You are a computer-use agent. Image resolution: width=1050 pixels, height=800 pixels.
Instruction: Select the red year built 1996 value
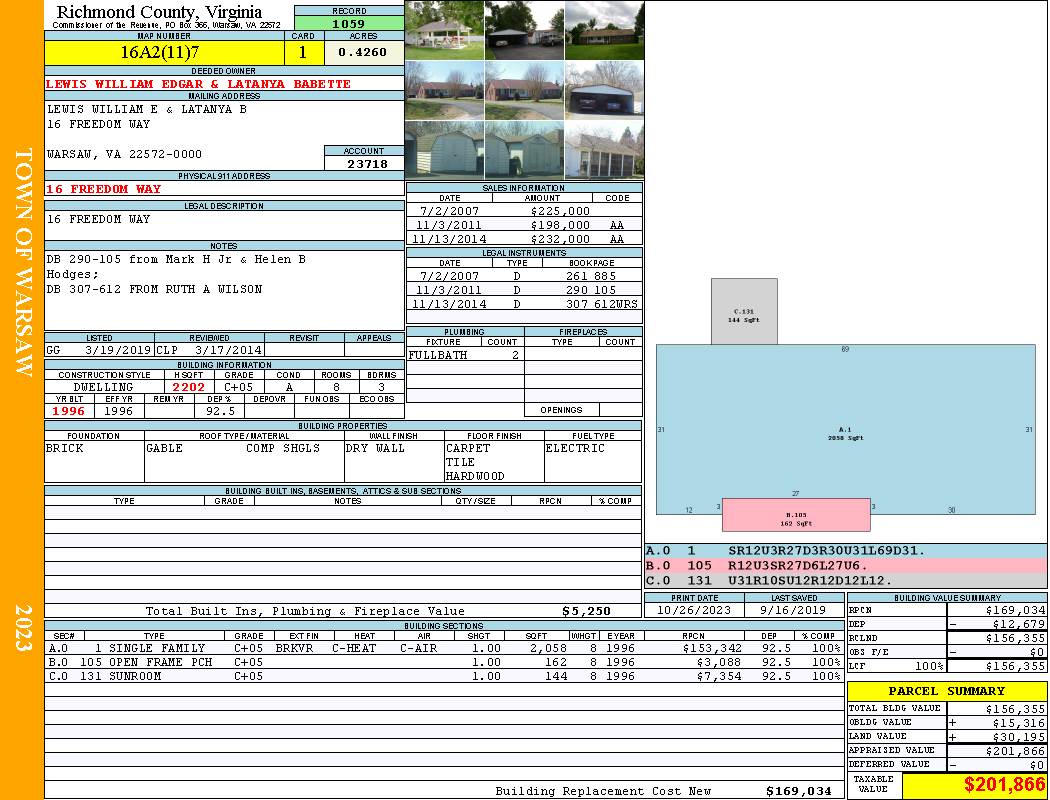[x=69, y=411]
